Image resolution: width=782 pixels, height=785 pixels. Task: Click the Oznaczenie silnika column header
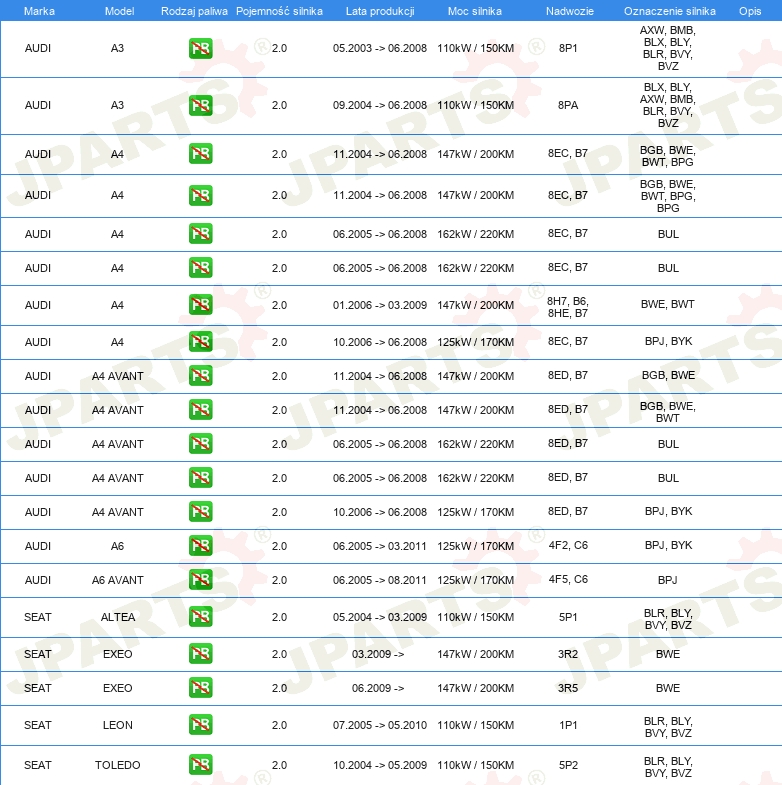668,10
